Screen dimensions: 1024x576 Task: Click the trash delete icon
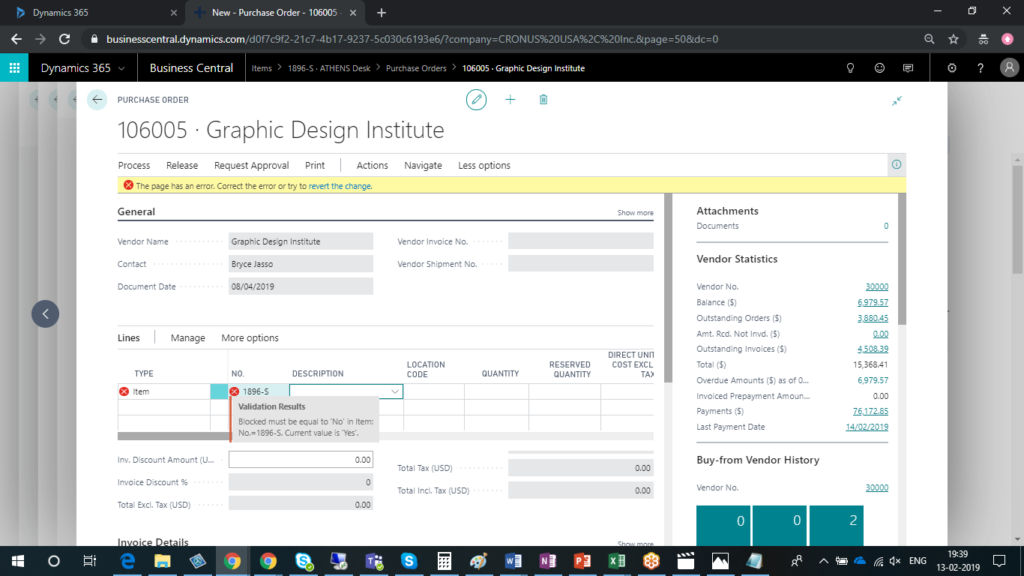point(543,100)
